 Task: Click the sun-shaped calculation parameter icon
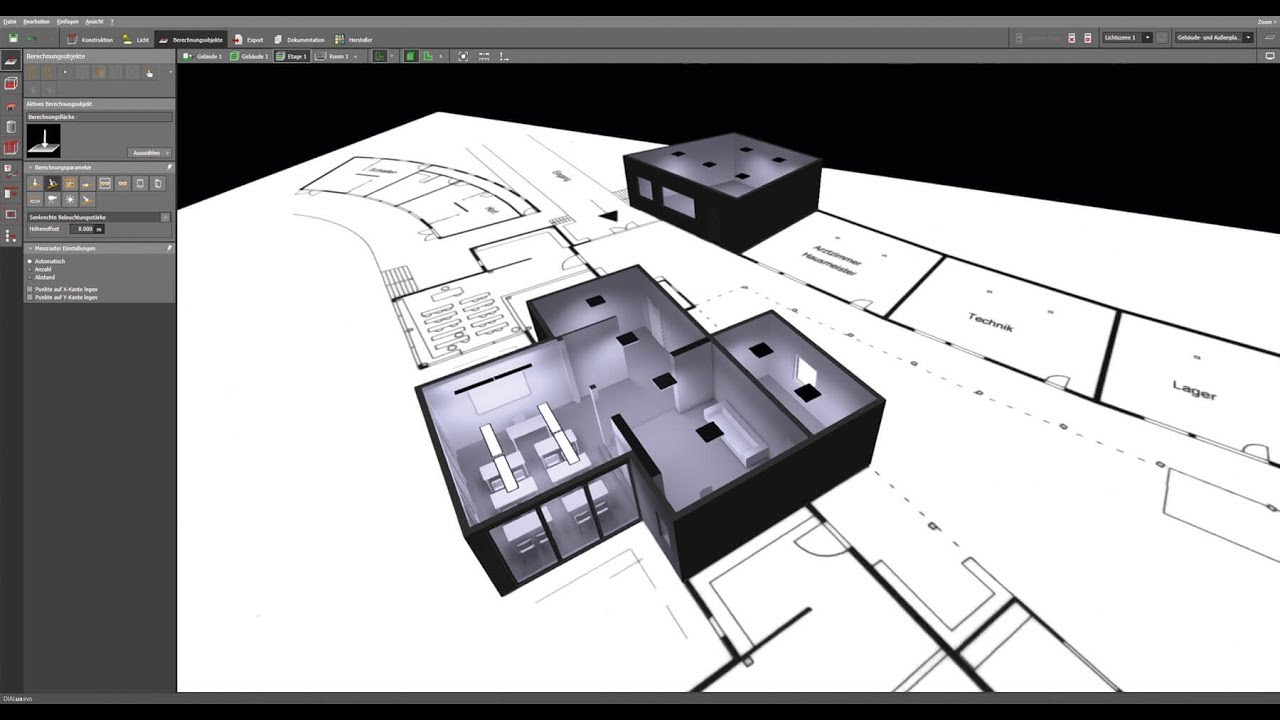[x=70, y=200]
